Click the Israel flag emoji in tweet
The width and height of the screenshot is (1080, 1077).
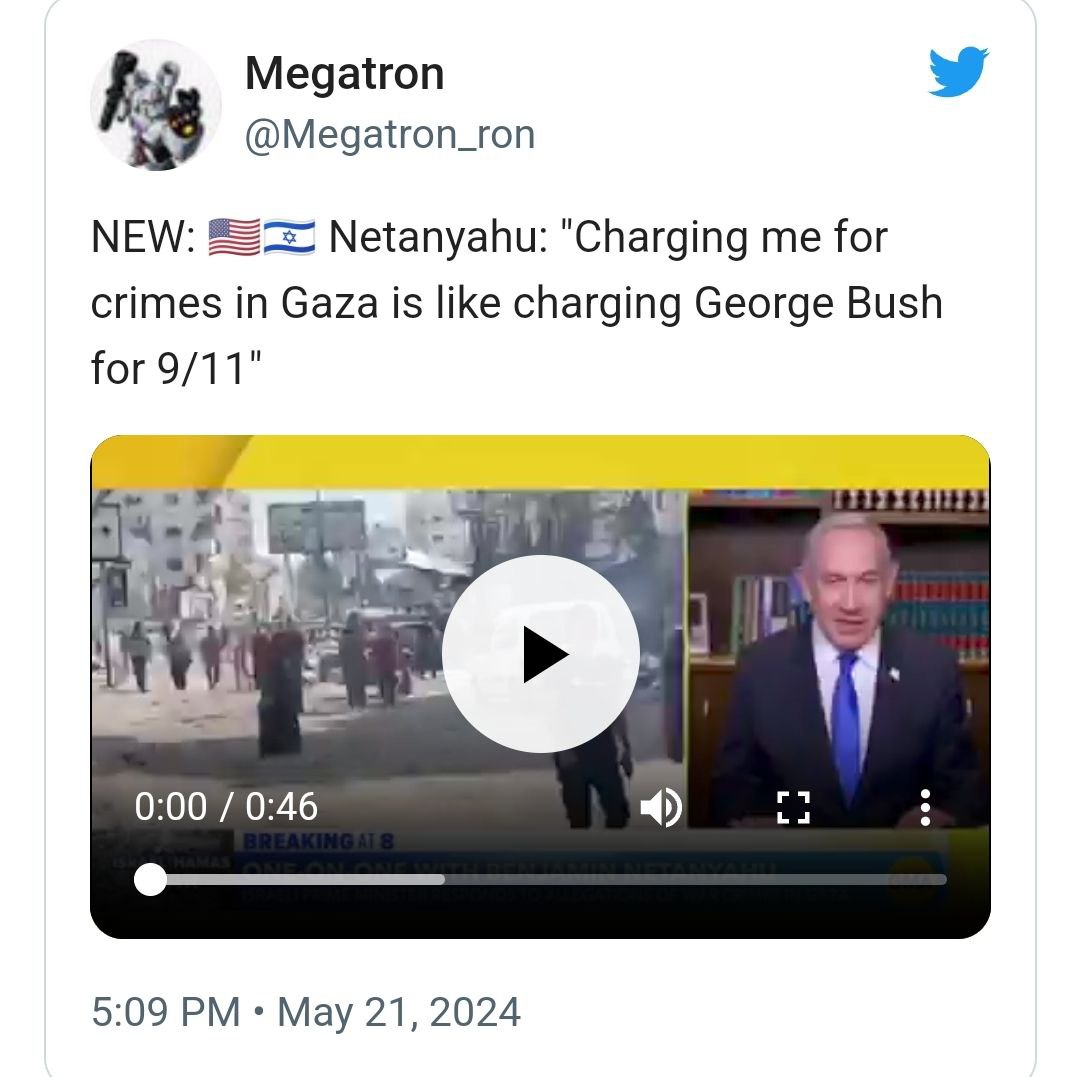289,237
